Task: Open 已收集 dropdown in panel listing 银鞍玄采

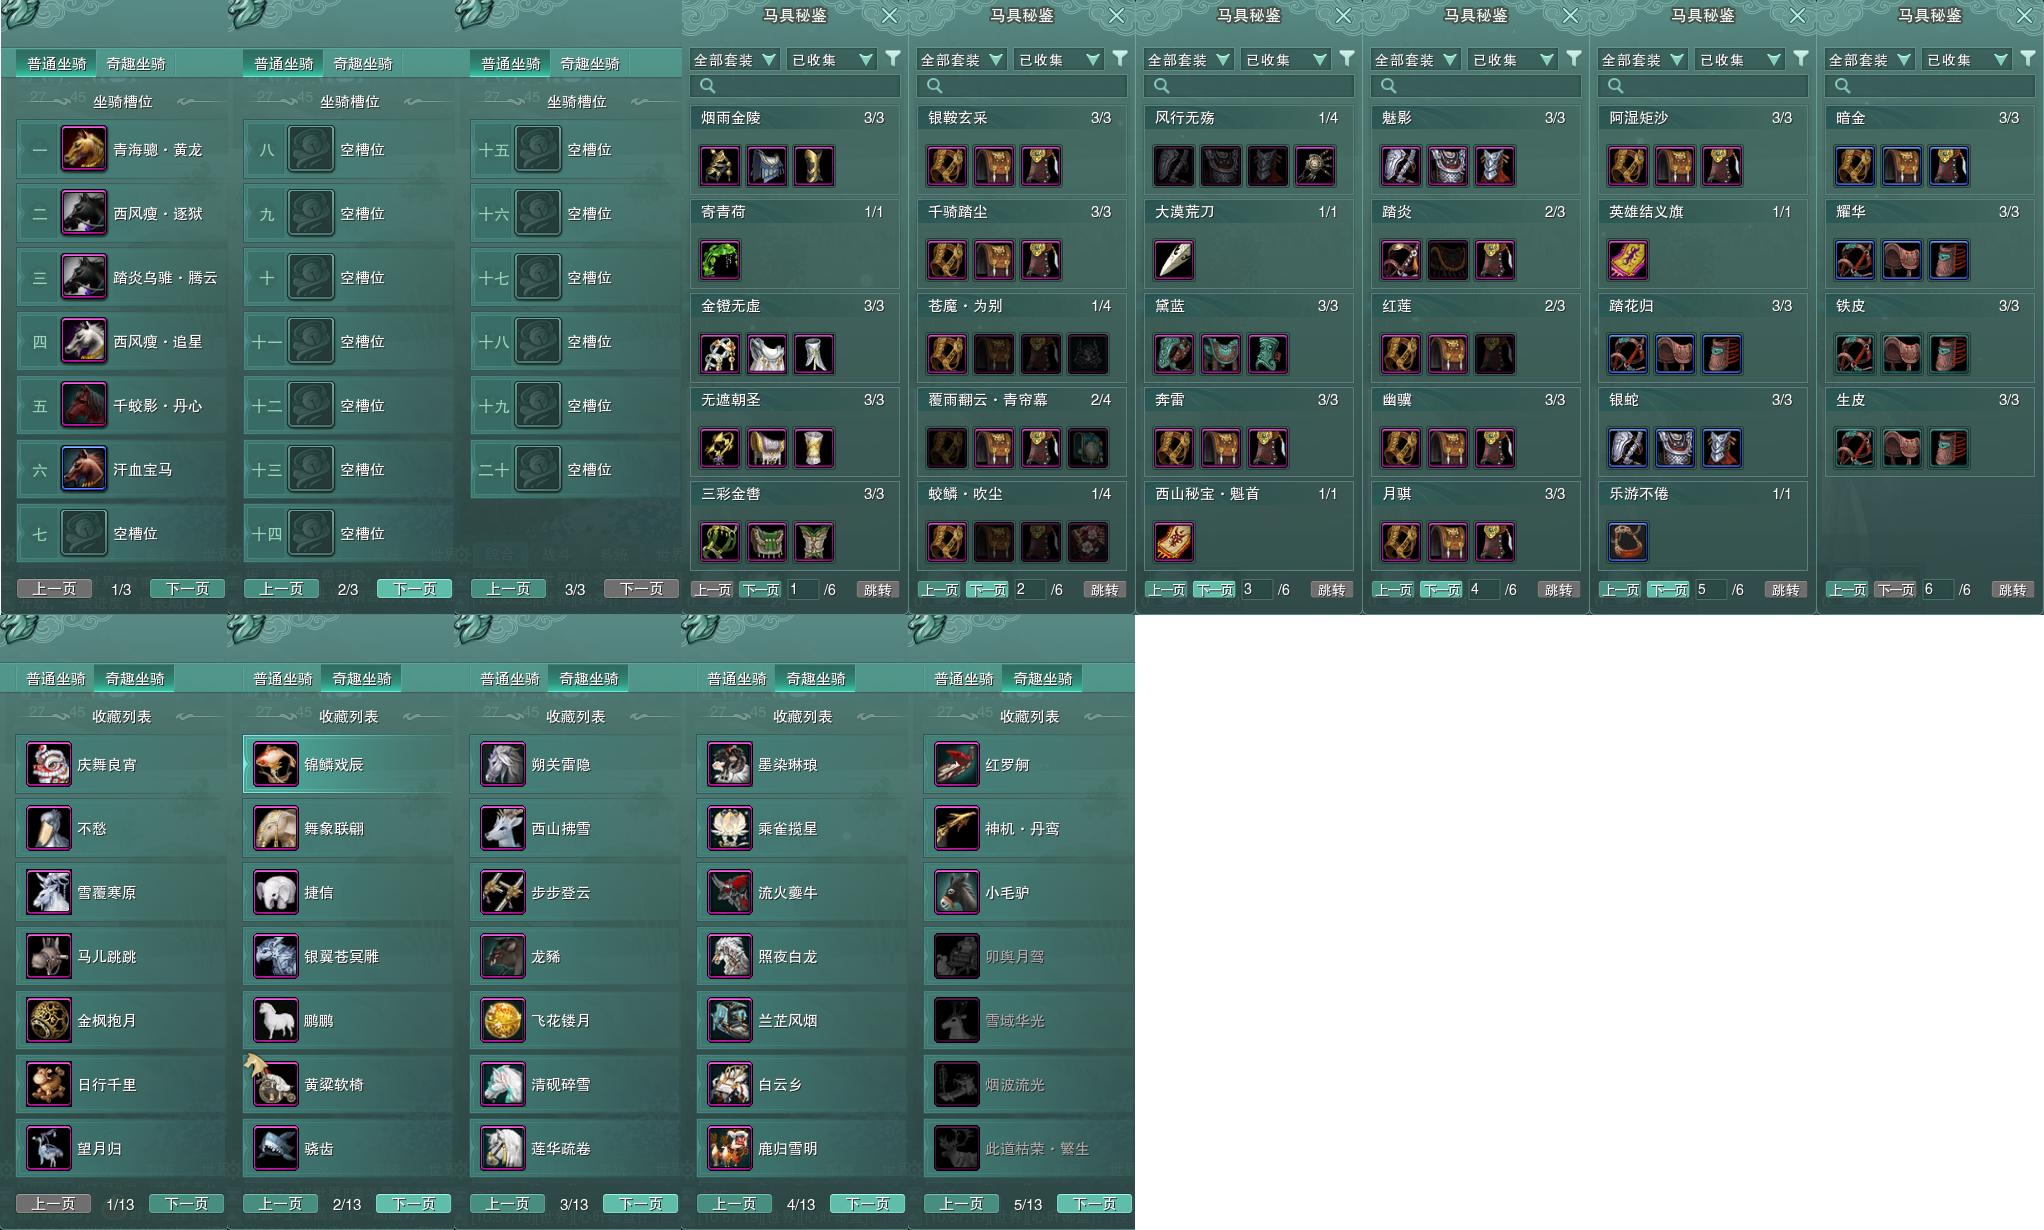Action: [1058, 60]
